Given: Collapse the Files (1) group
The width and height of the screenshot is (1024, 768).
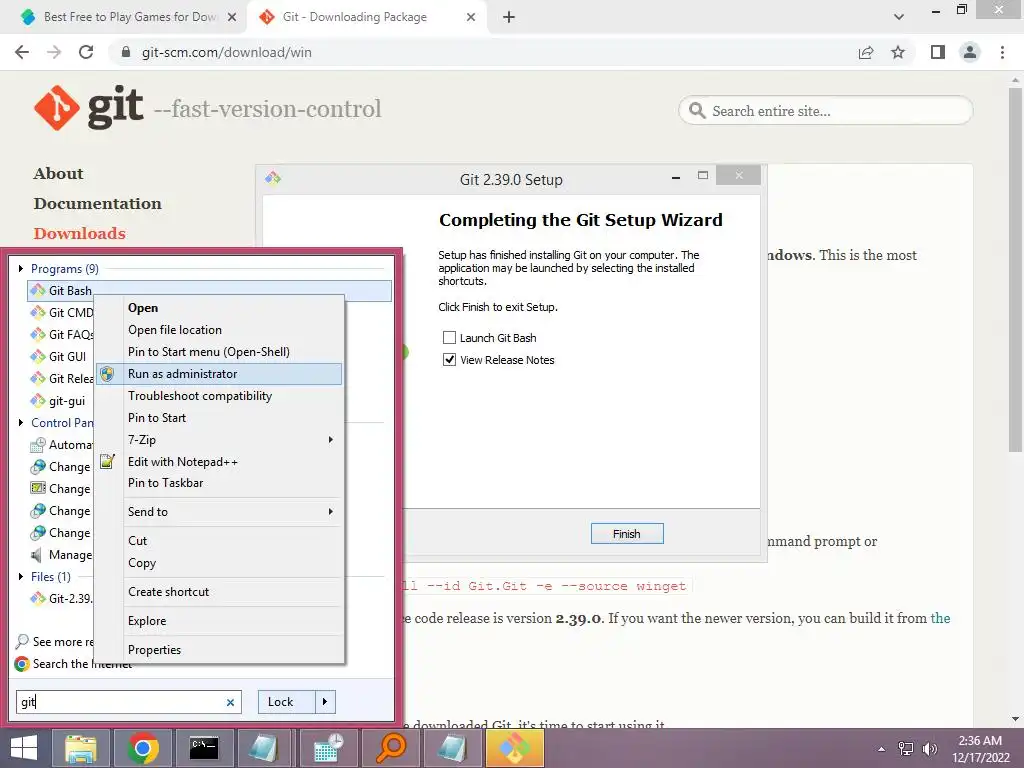Looking at the screenshot, I should 21,577.
